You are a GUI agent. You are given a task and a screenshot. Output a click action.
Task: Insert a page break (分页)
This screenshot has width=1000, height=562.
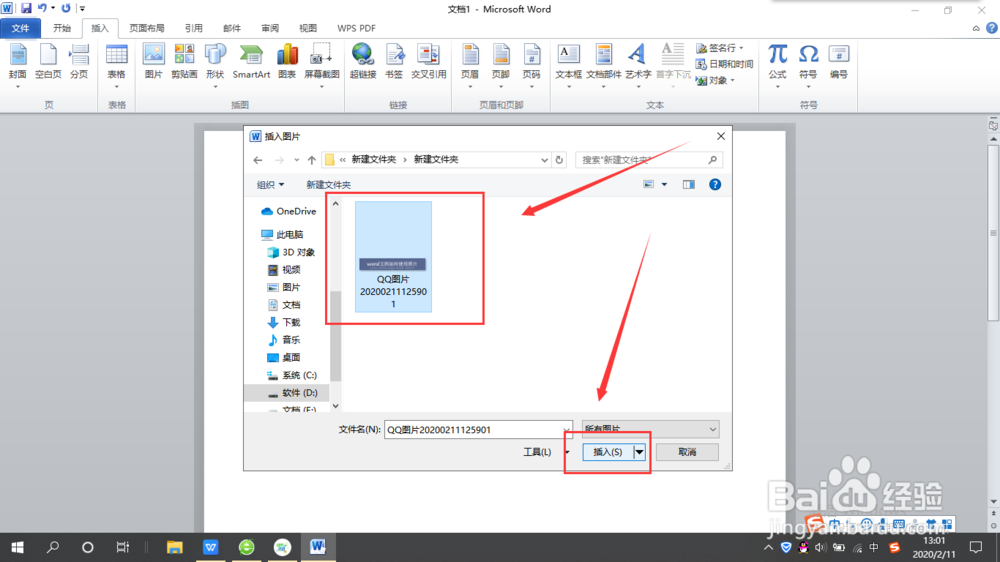pyautogui.click(x=79, y=62)
